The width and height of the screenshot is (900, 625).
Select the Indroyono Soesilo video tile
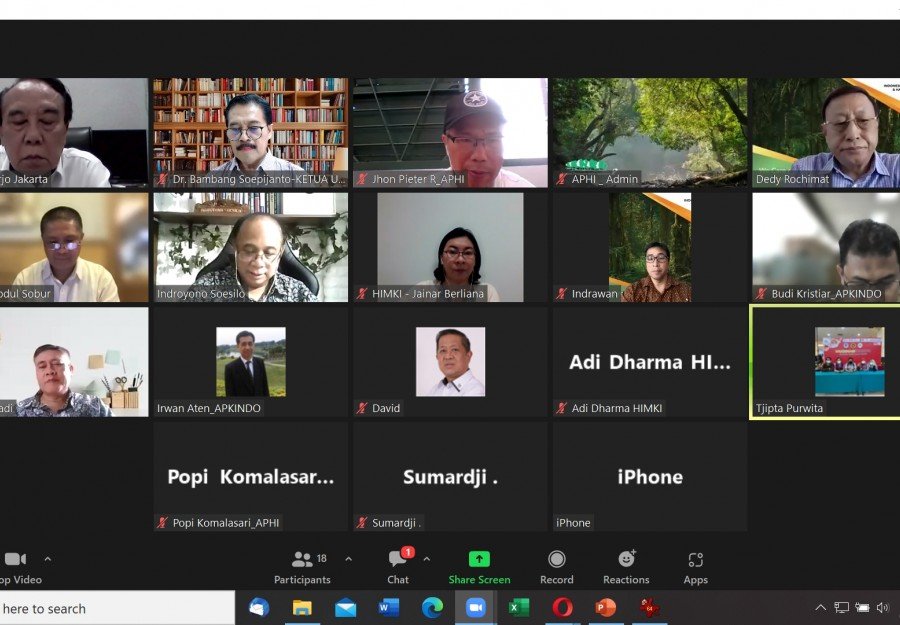coord(251,247)
